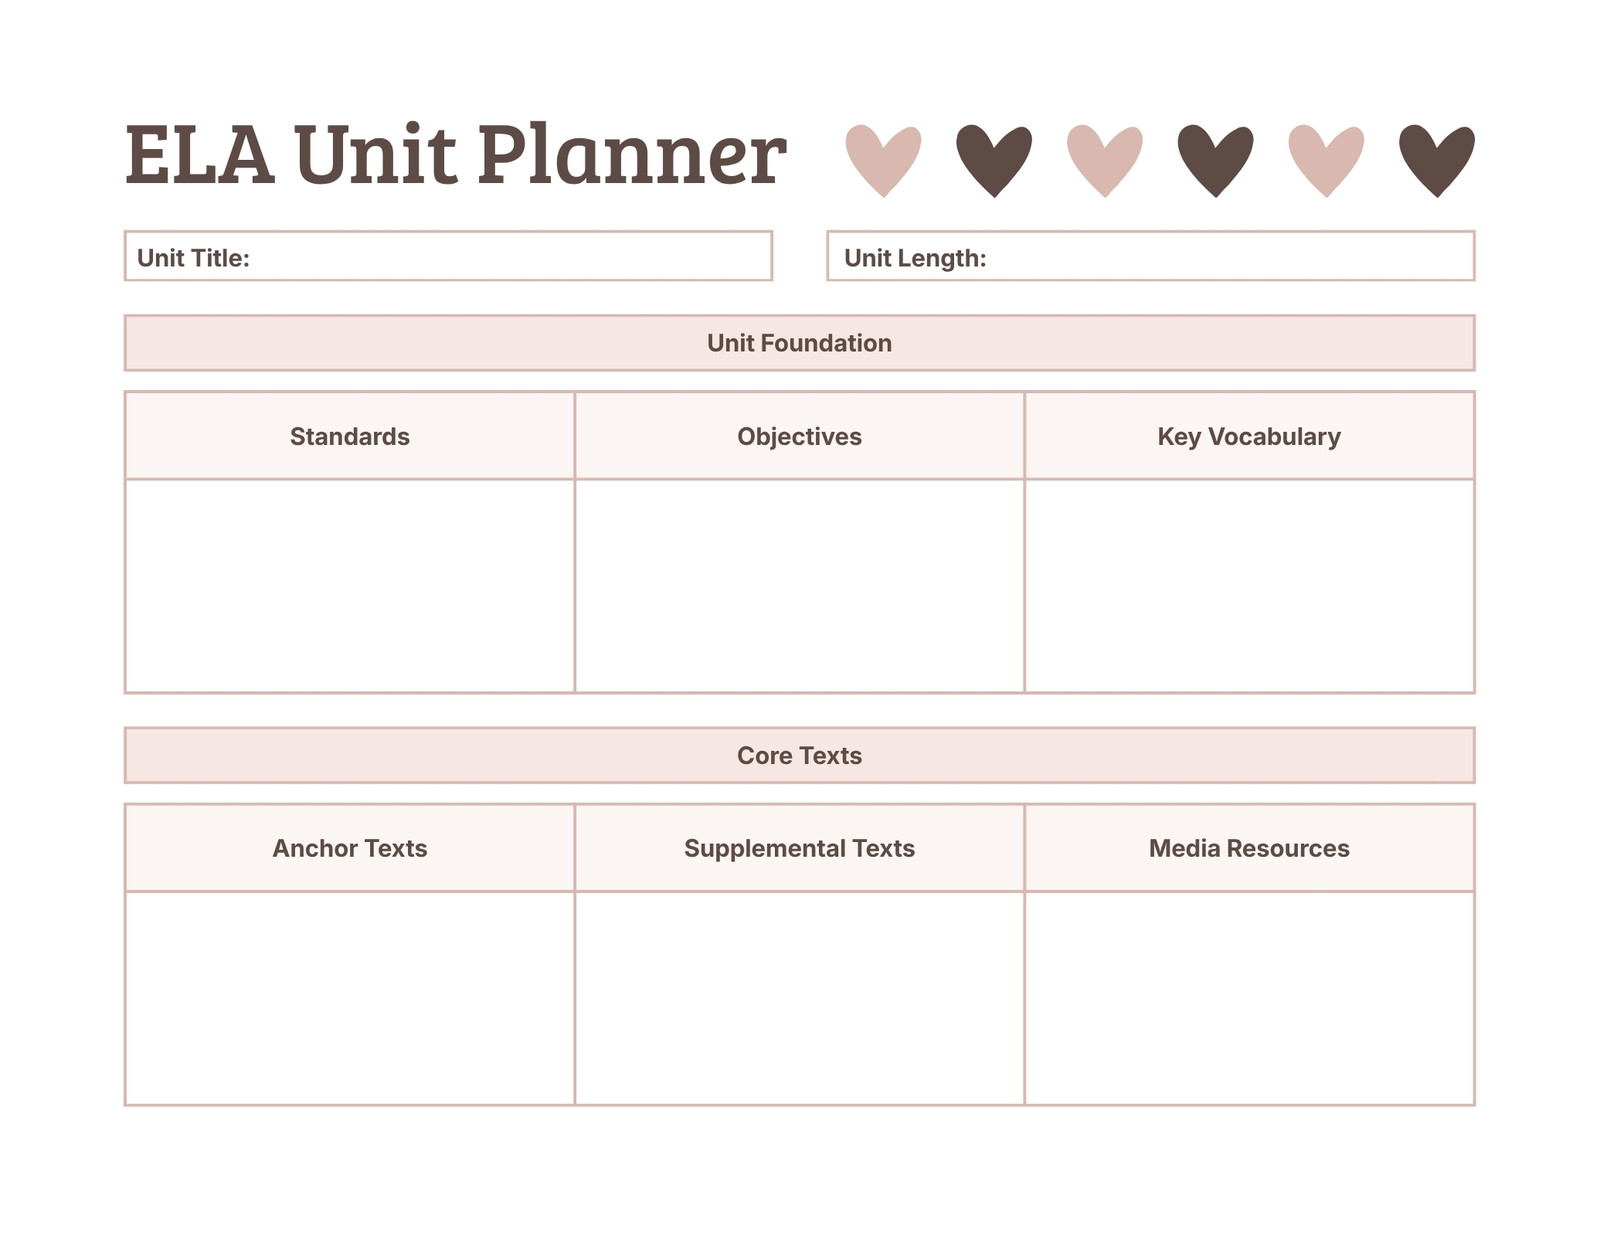Screen dimensions: 1600x1236
Task: Click the empty cell under Objectives
Action: [x=799, y=586]
